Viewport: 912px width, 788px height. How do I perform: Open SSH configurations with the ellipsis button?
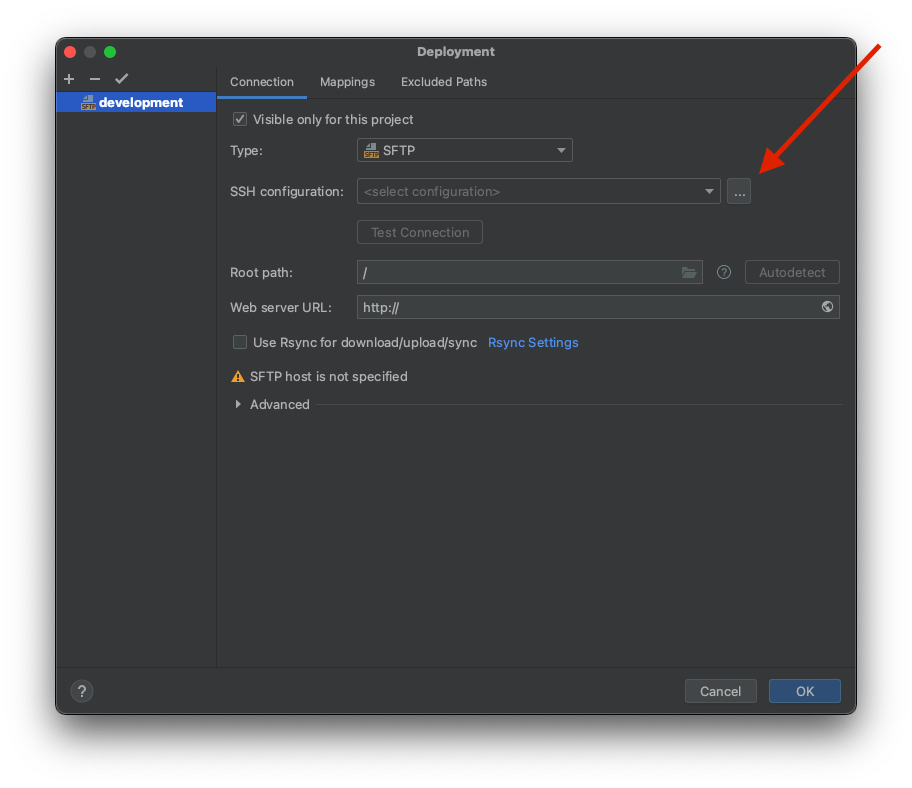[x=738, y=191]
